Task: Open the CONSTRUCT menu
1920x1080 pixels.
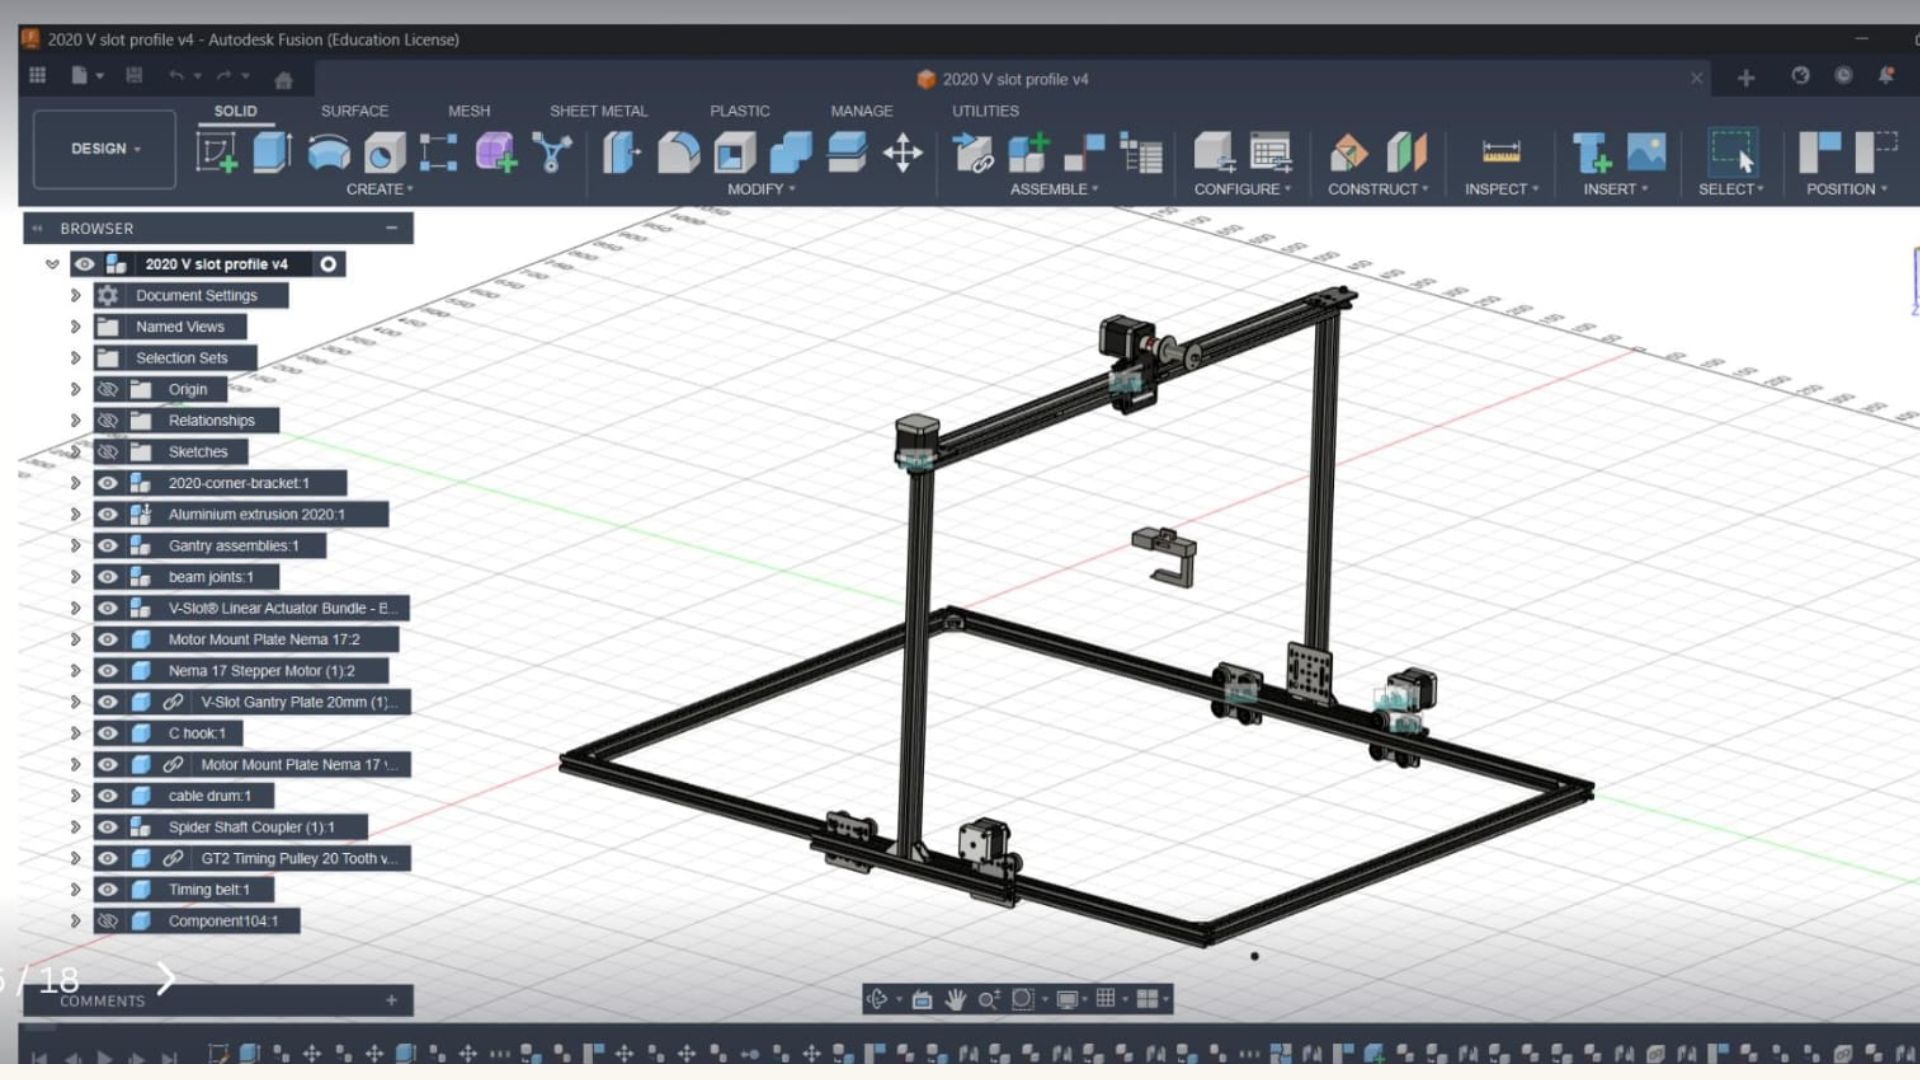Action: coord(1378,189)
